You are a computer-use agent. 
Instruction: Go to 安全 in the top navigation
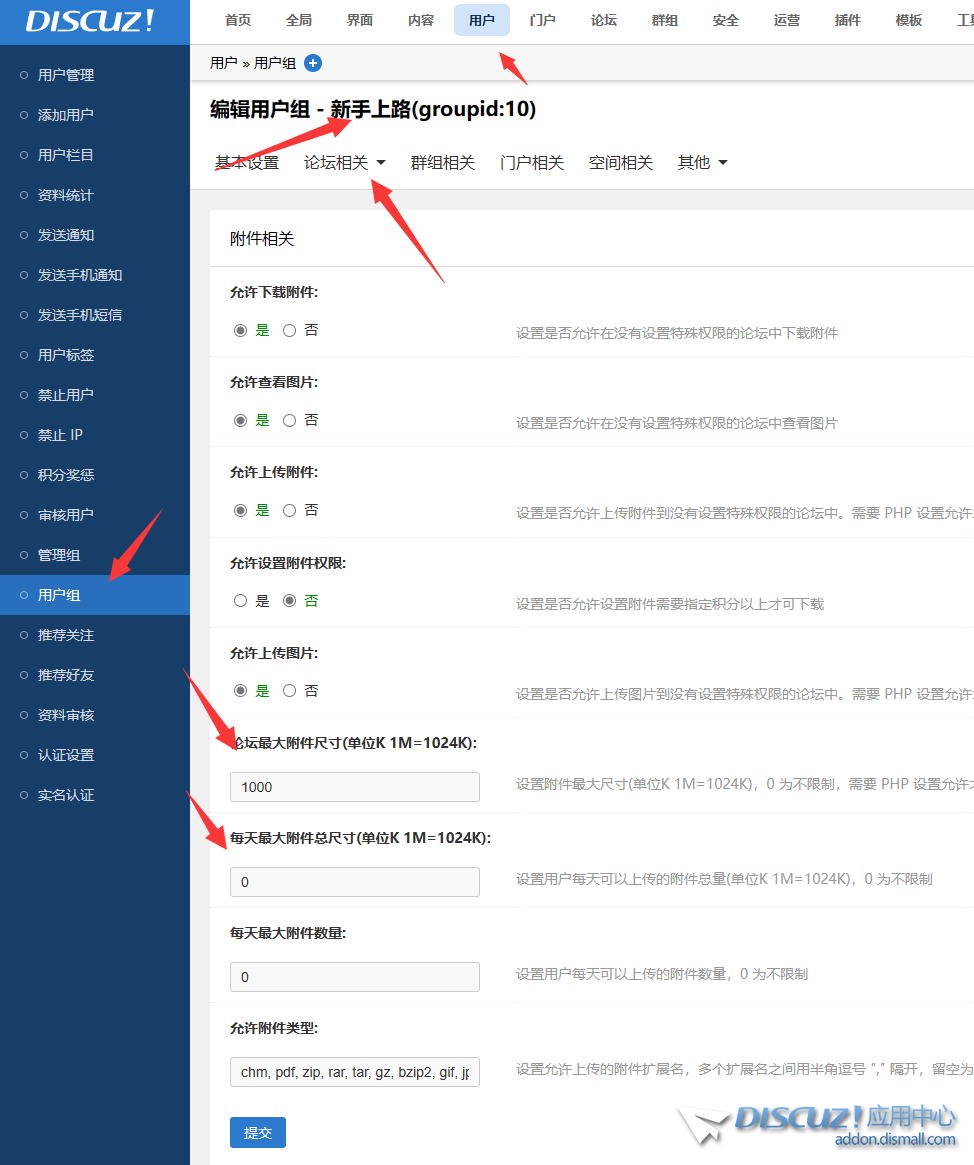(x=725, y=20)
